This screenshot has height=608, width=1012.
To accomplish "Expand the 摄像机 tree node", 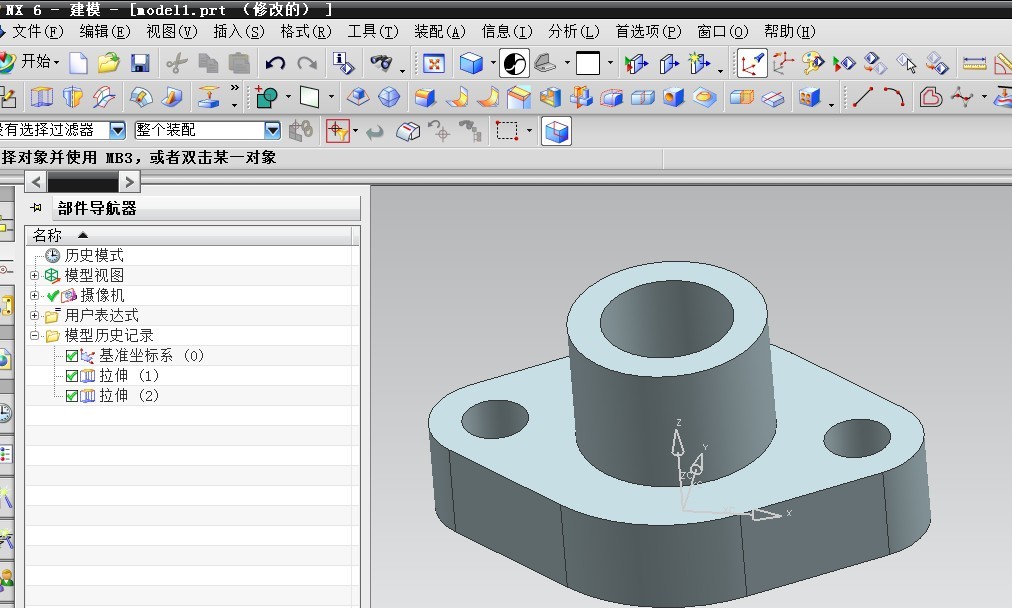I will (34, 296).
